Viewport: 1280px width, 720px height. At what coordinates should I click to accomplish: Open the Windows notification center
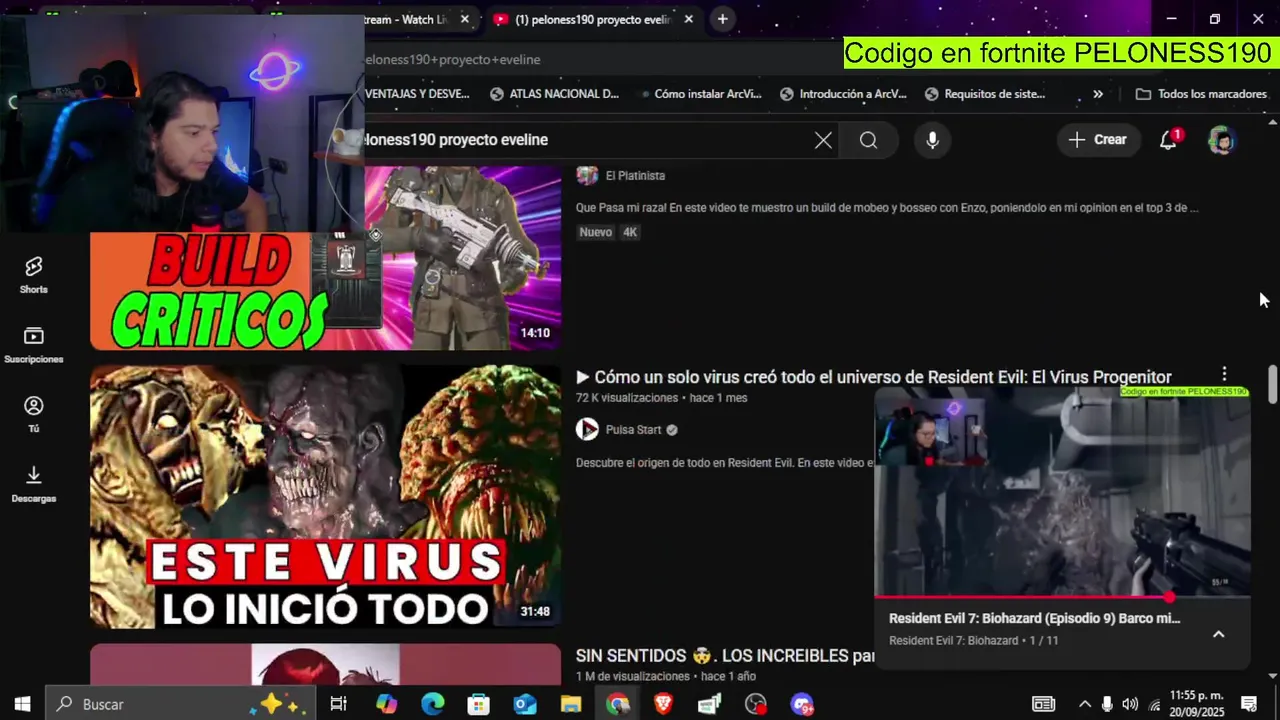(1249, 704)
